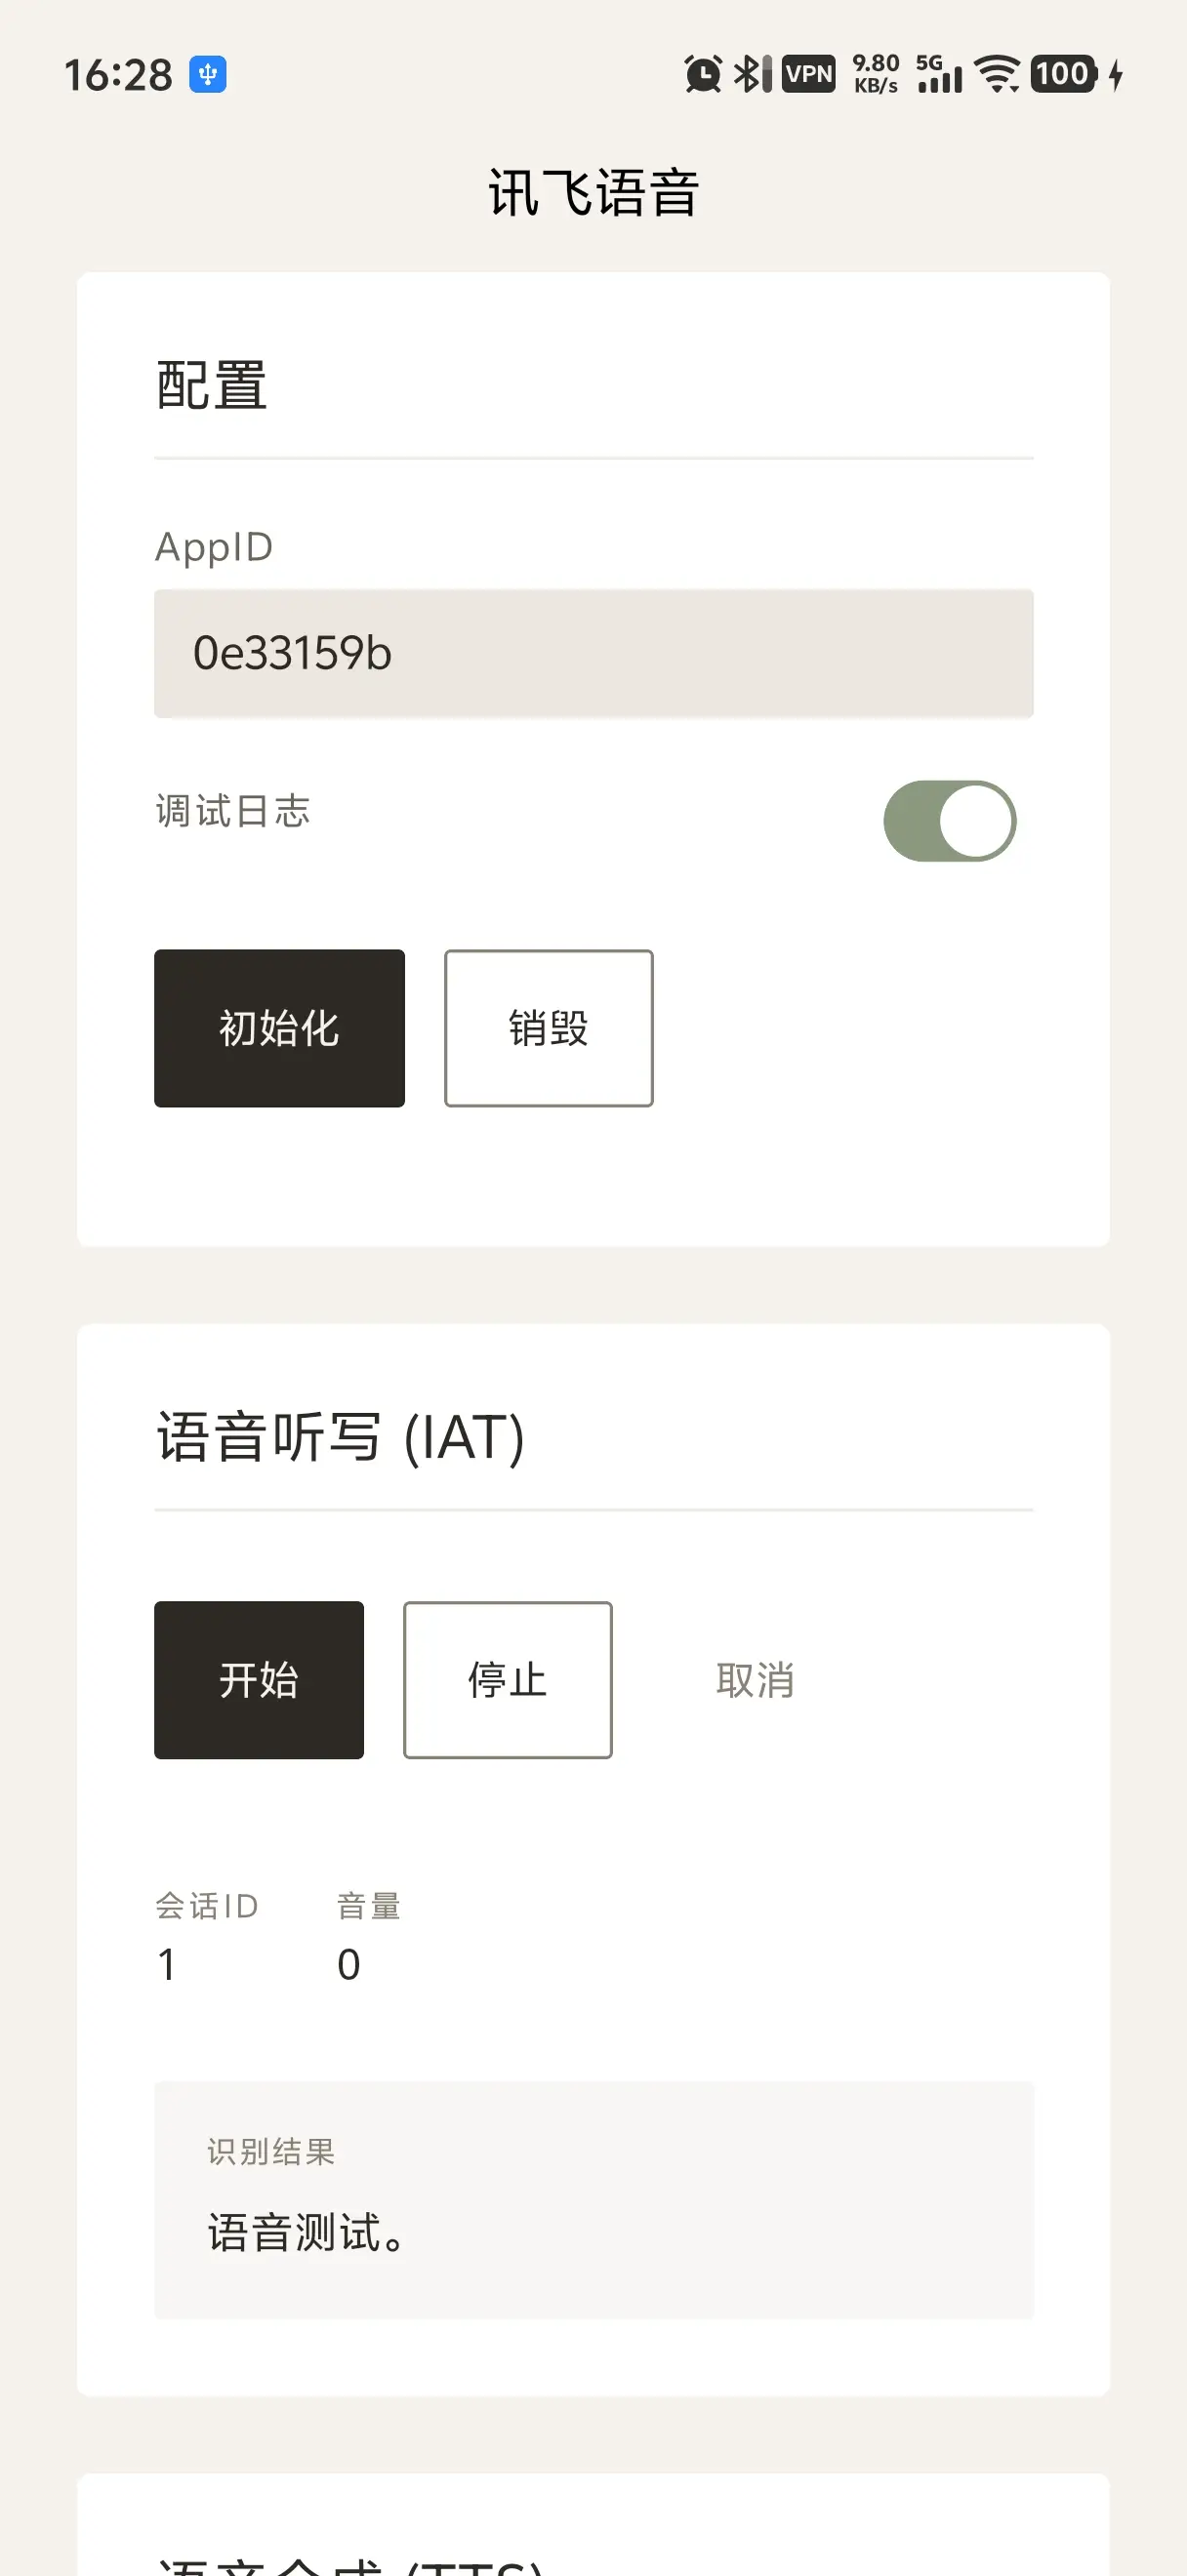Disable the 调试日志 debug log switch
Viewport: 1187px width, 2576px height.
pos(949,821)
